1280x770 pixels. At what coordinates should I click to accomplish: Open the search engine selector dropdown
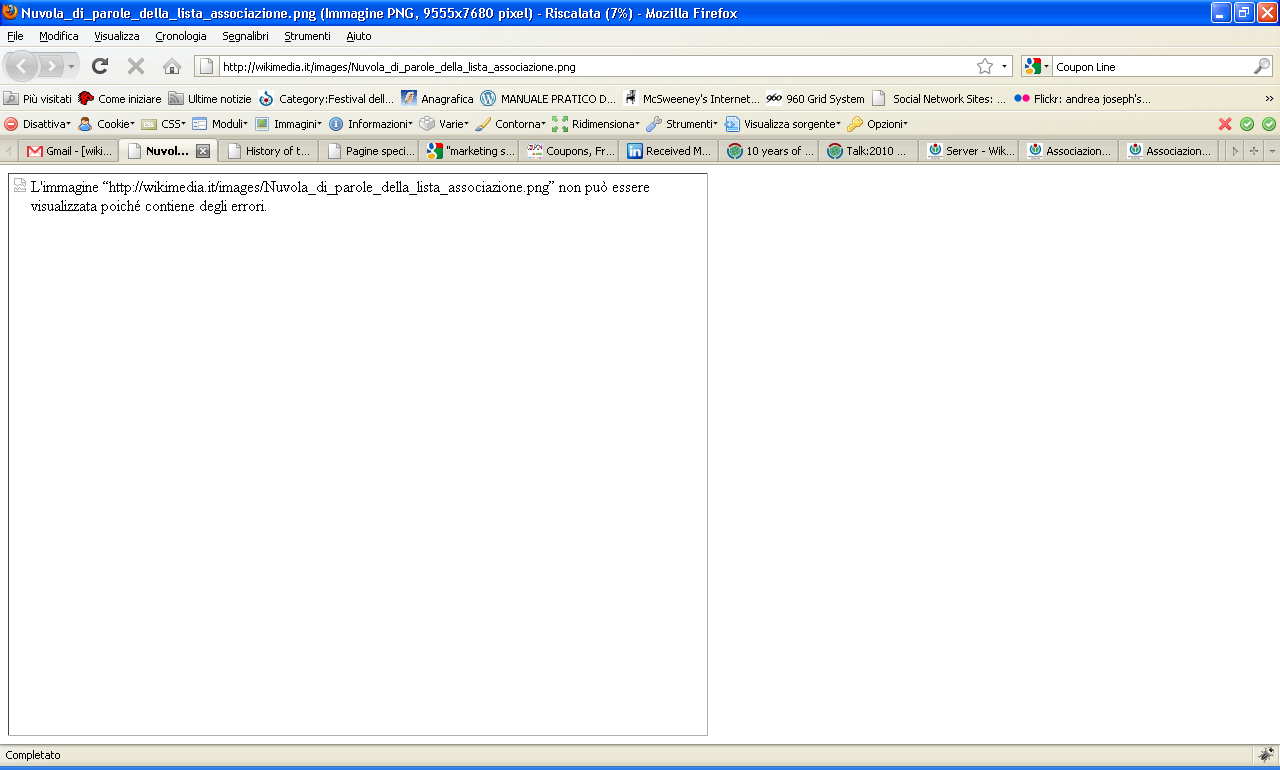pos(1037,67)
